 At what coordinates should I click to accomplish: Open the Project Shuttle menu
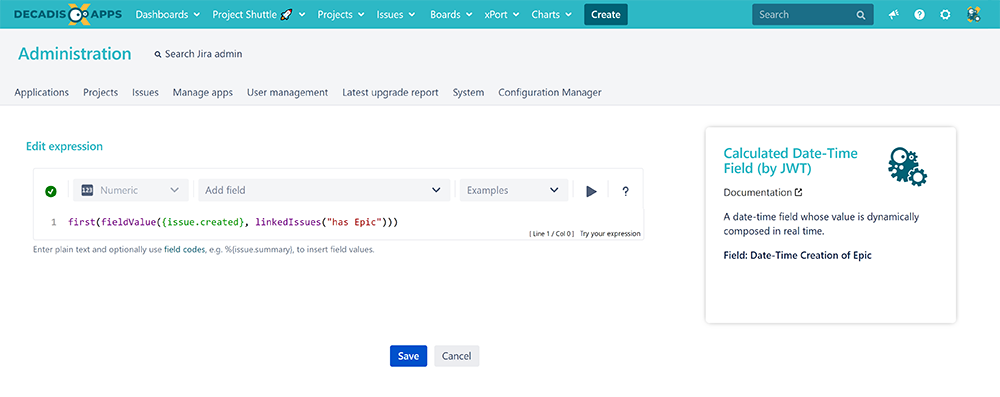259,15
